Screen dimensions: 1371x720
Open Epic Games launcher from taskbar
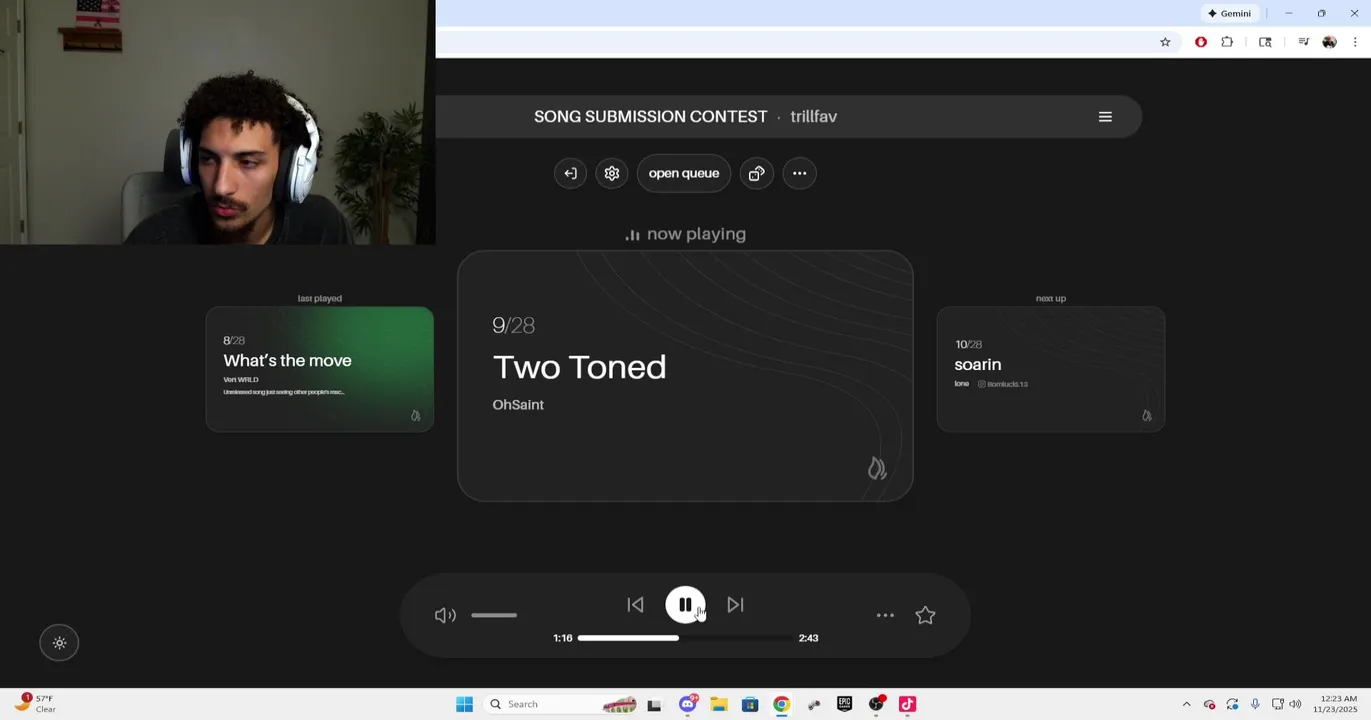pos(845,704)
